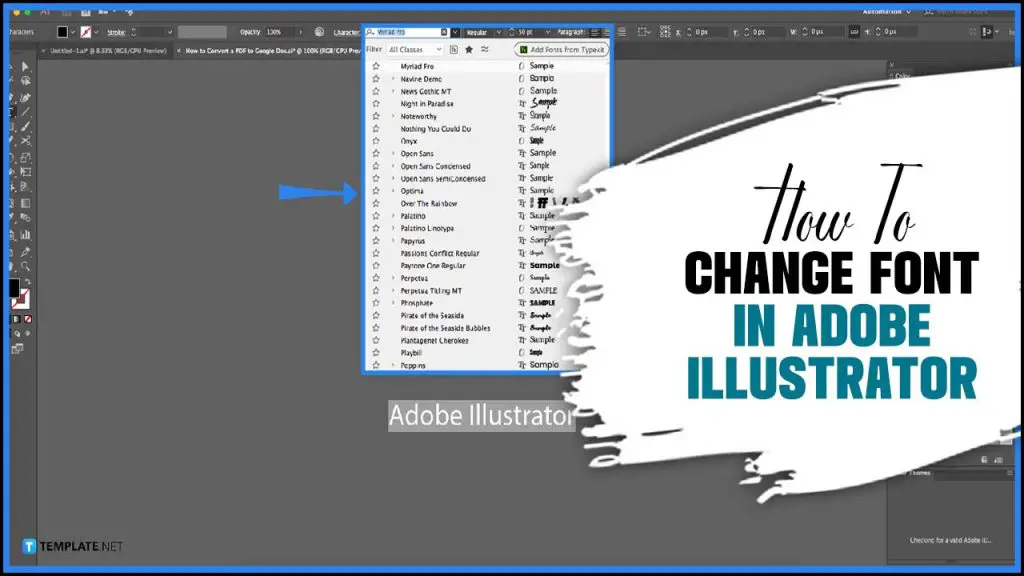The width and height of the screenshot is (1024, 576).
Task: Favorite the Perpetua font
Action: (x=376, y=278)
